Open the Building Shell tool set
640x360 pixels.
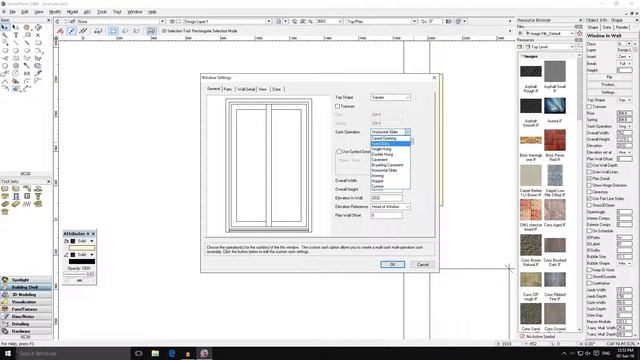[26, 287]
